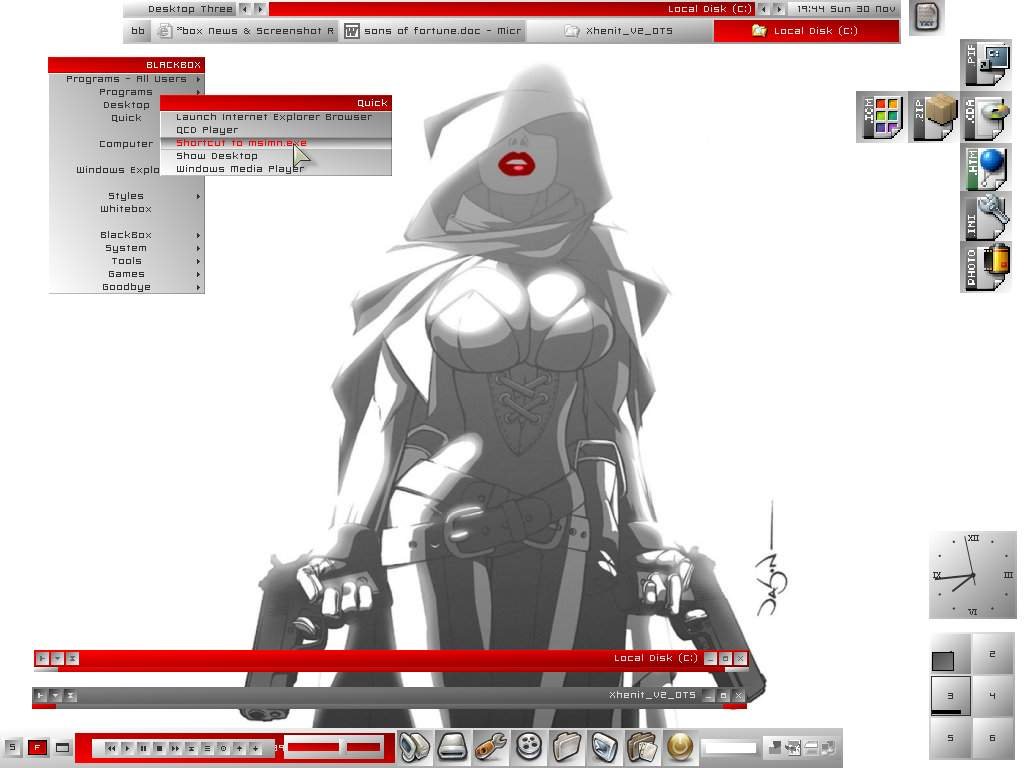Screen dimensions: 1024x768
Task: Switch to sons of fortune.doc task
Action: point(433,31)
